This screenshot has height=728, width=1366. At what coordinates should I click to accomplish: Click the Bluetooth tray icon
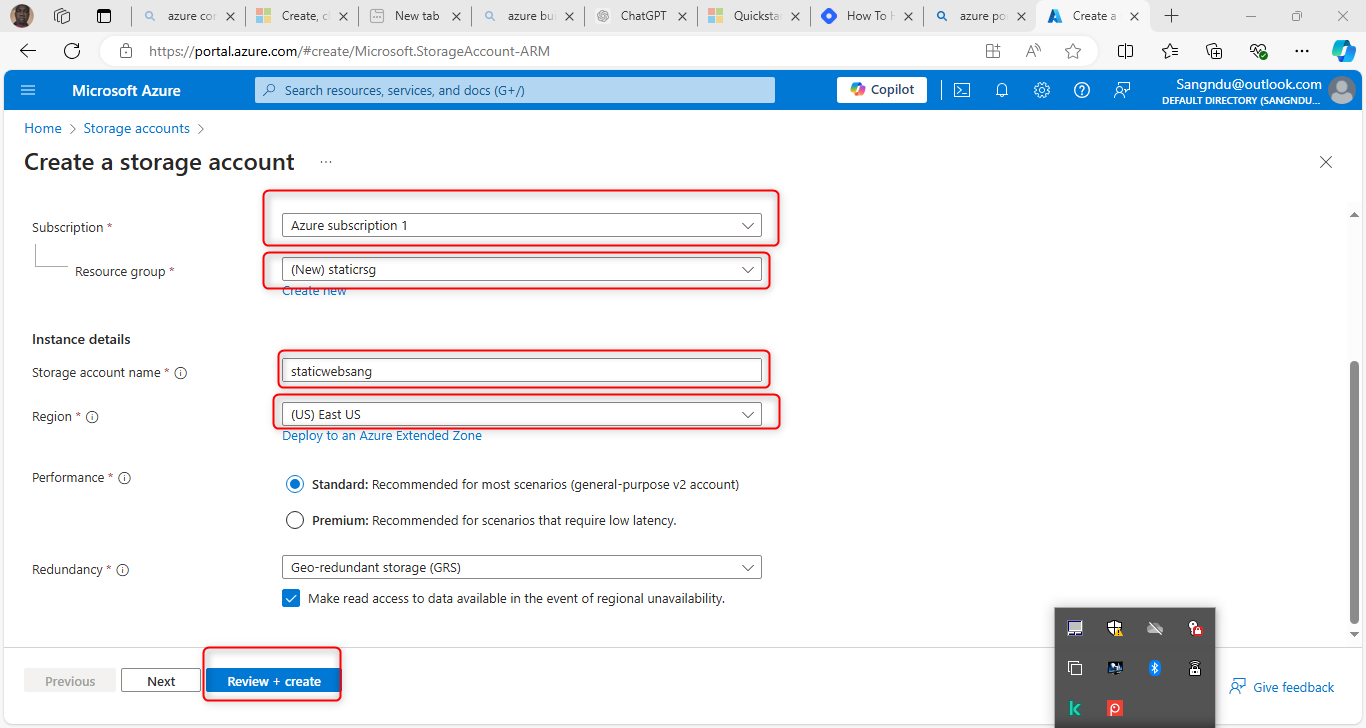click(1154, 668)
